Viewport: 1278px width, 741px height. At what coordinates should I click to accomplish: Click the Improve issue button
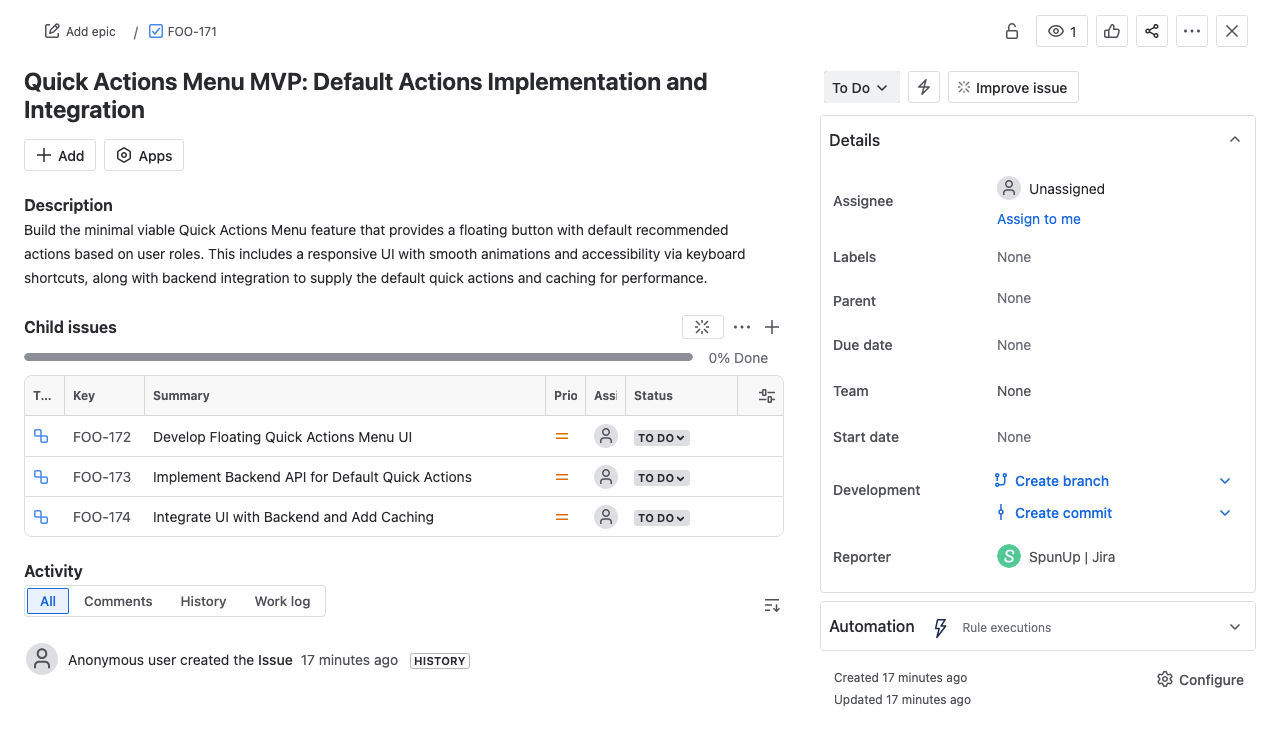[1013, 87]
